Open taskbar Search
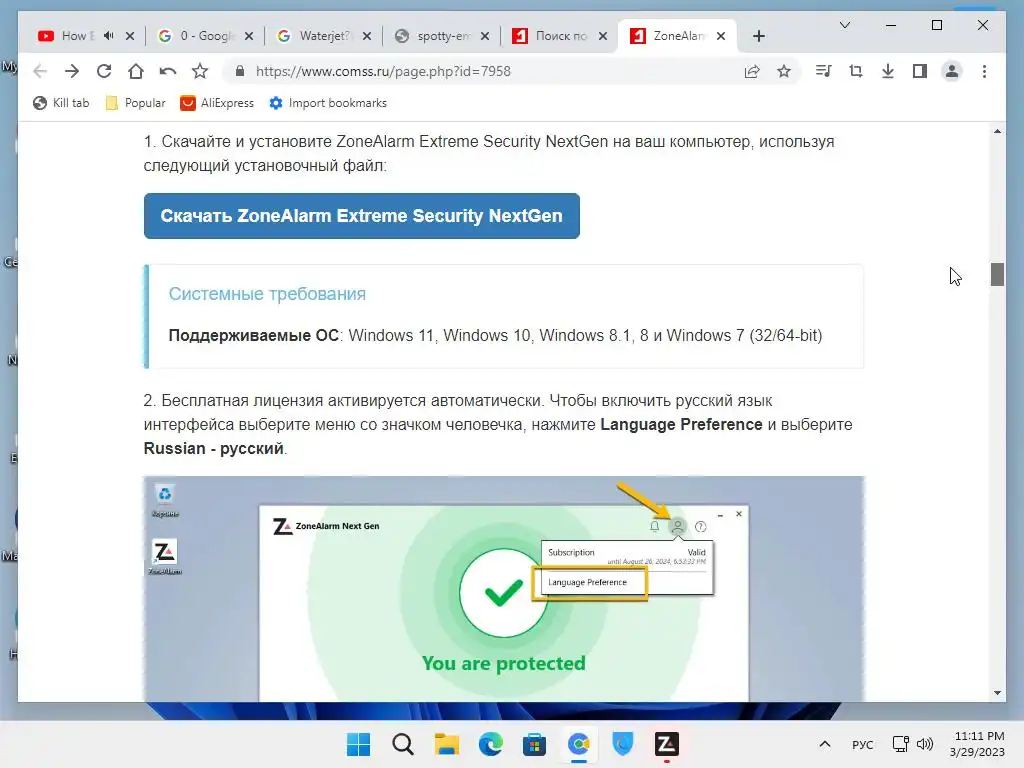This screenshot has width=1024, height=768. [402, 744]
